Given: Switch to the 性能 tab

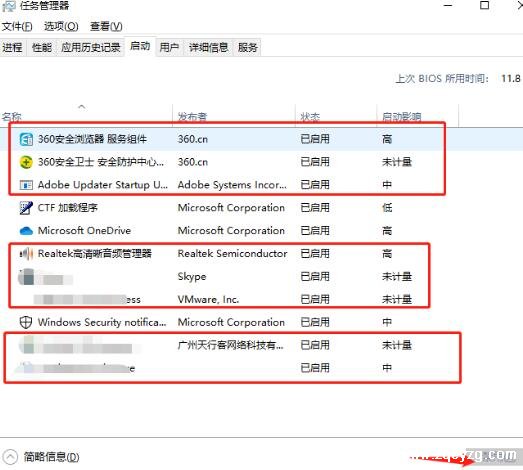Looking at the screenshot, I should (42, 47).
